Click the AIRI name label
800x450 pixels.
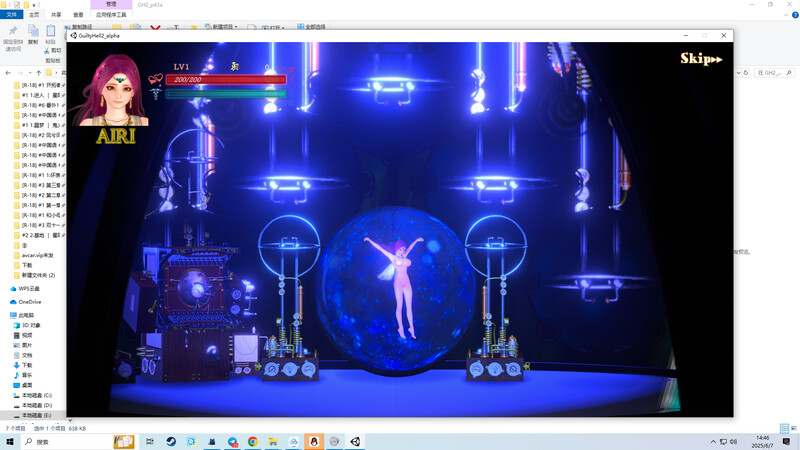tap(116, 136)
